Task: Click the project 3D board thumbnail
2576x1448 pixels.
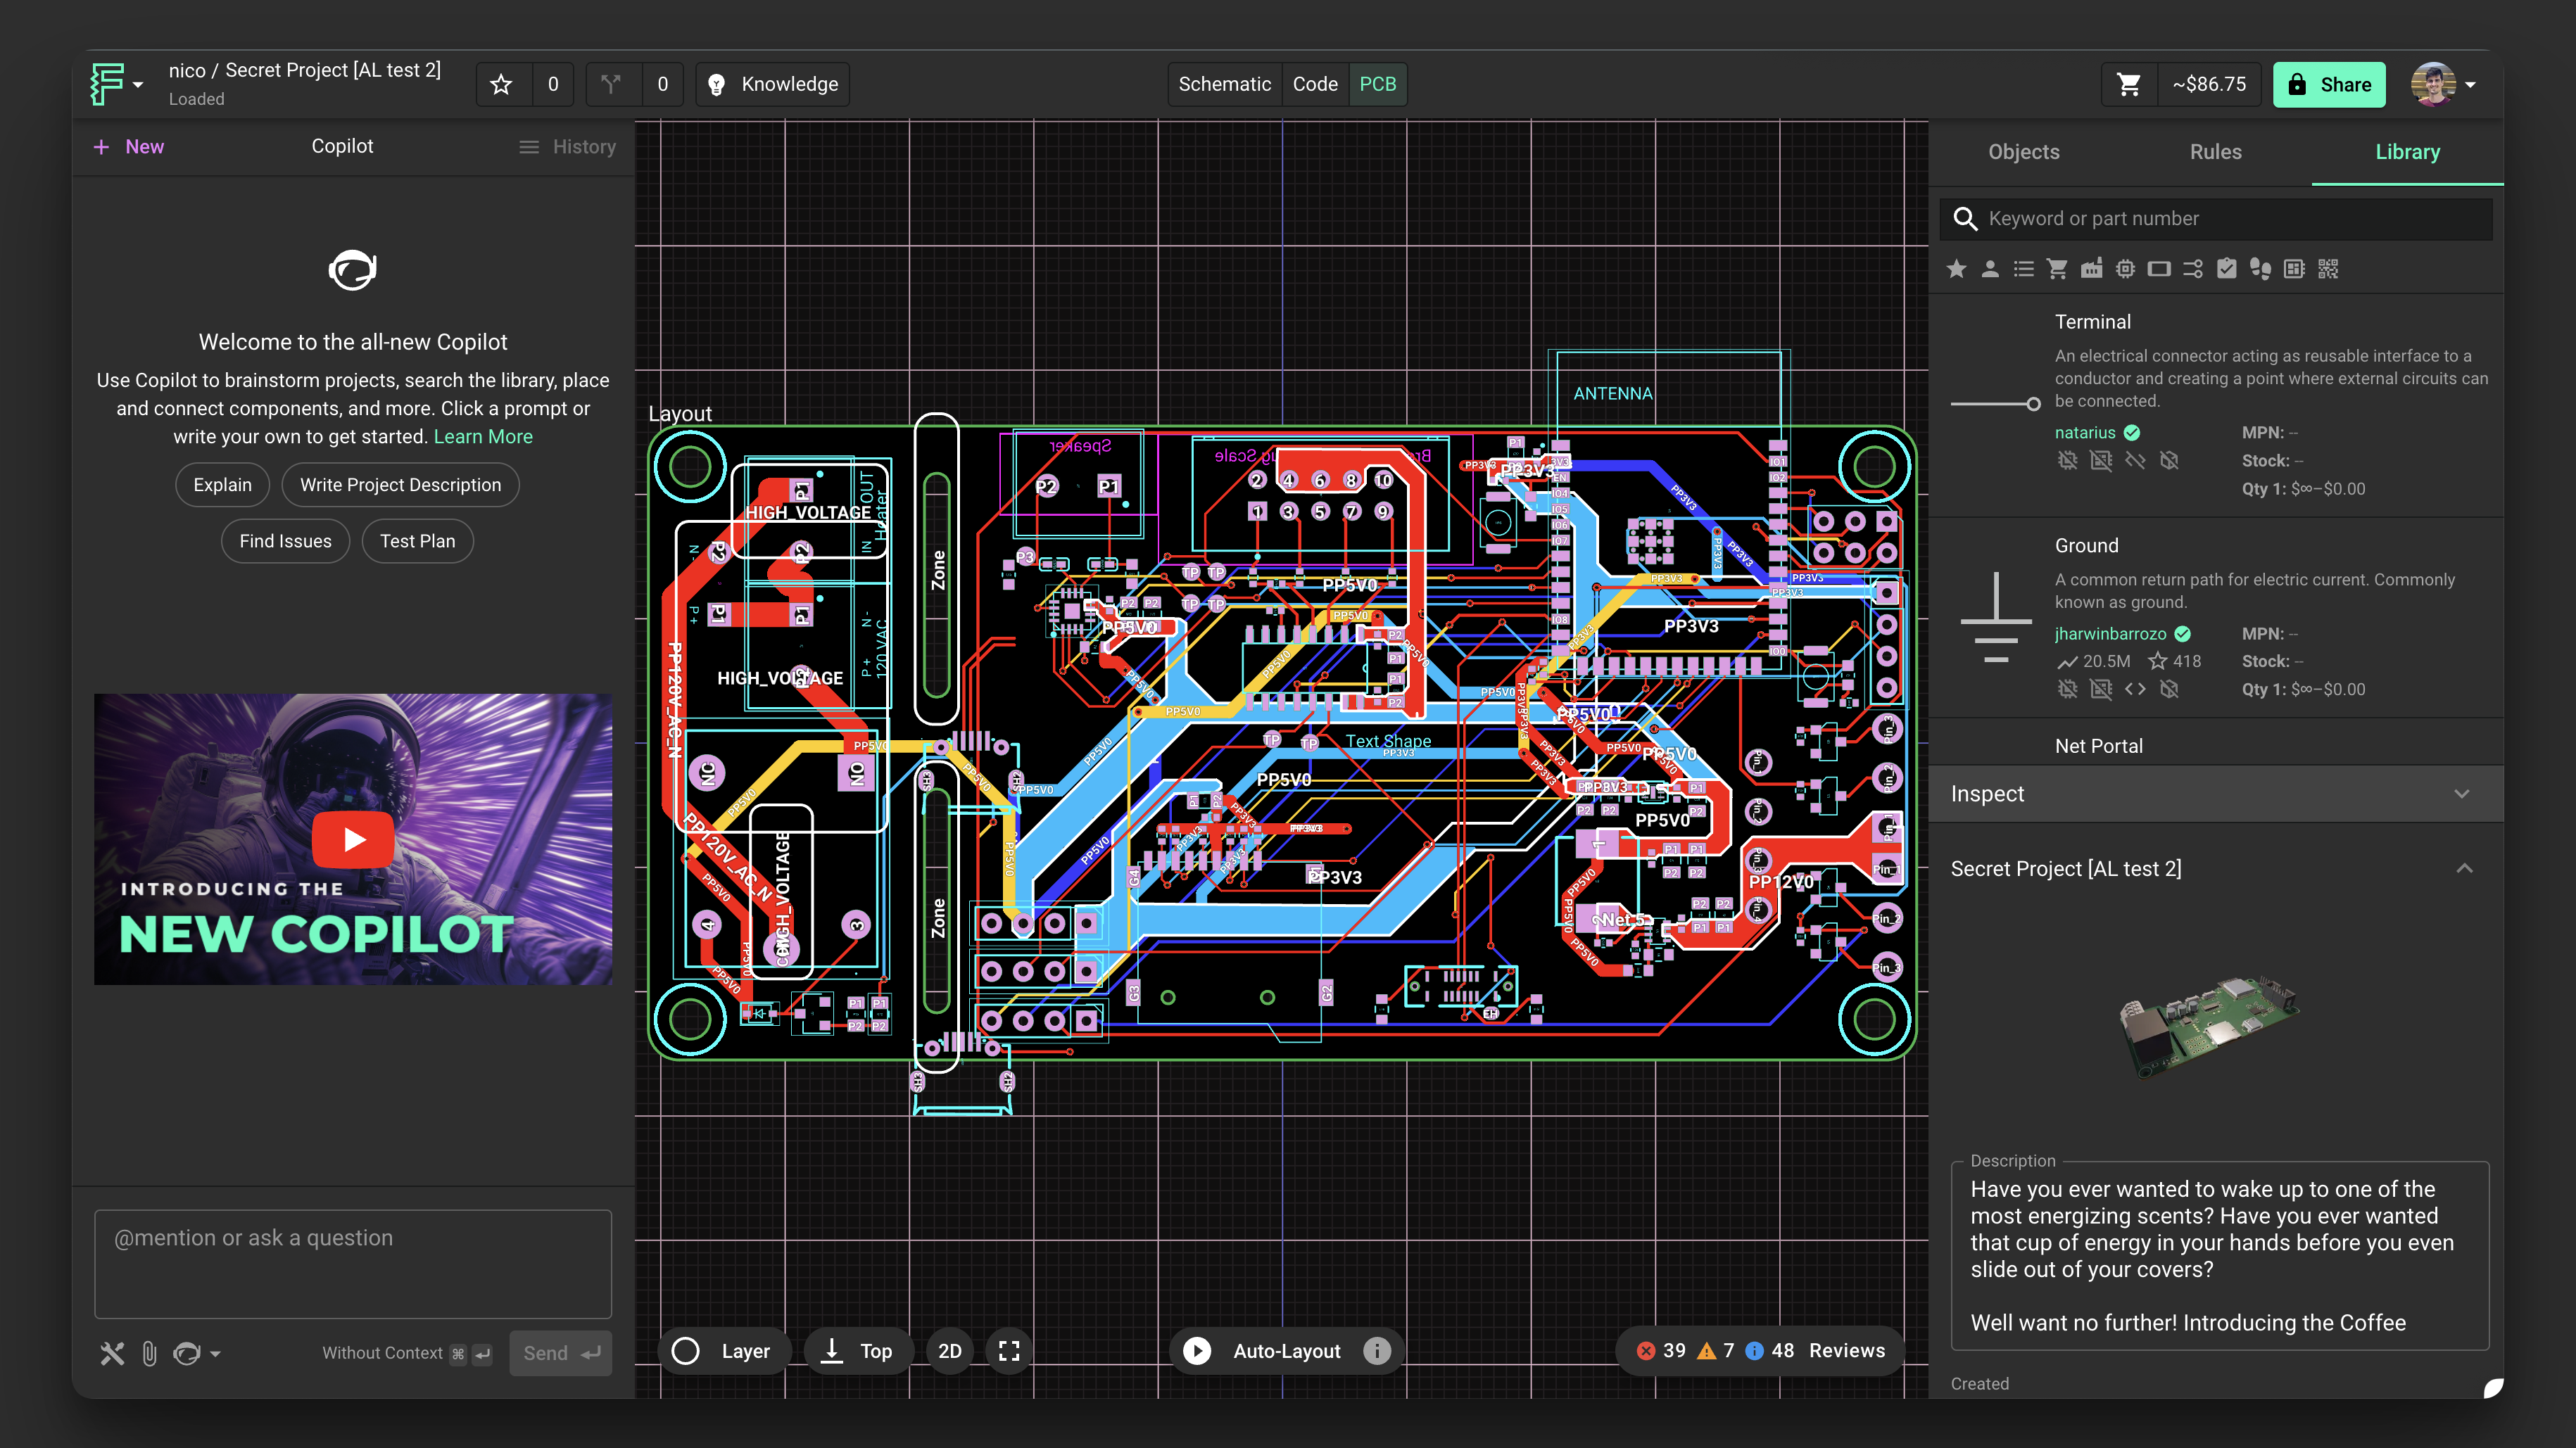Action: pyautogui.click(x=2209, y=1028)
